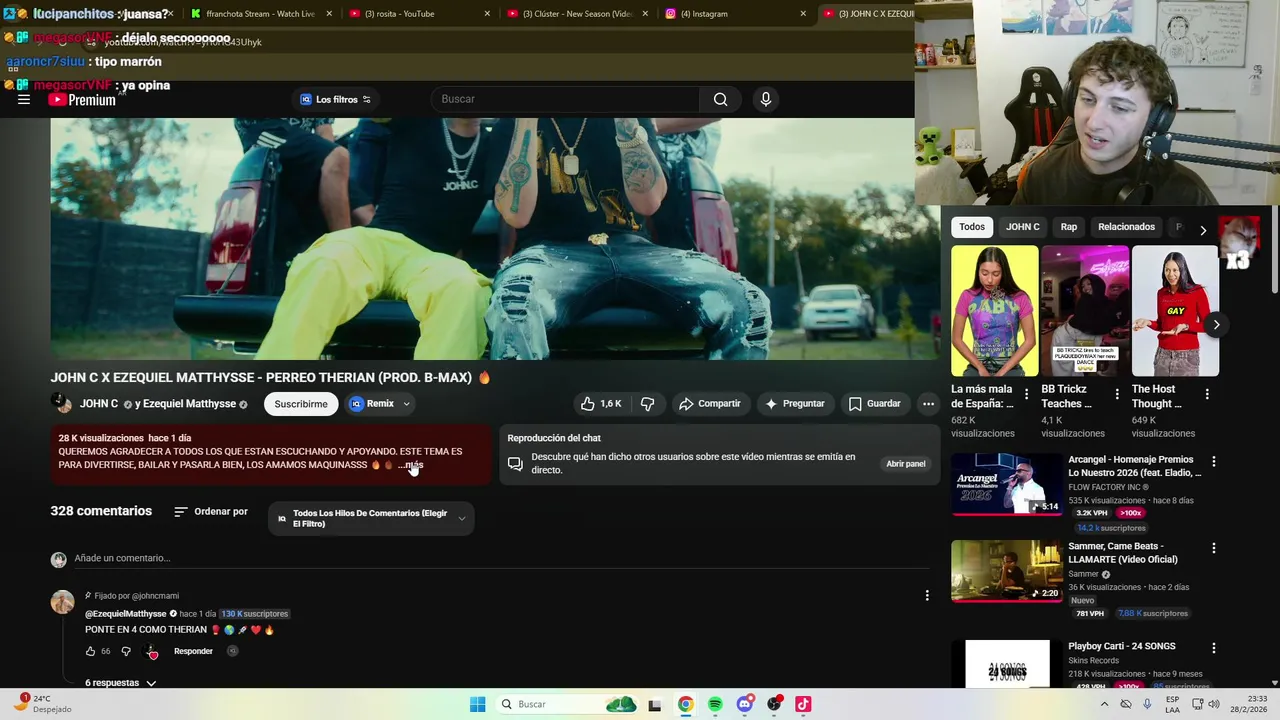Go to YouTube Premium home logo
The height and width of the screenshot is (720, 1280).
[82, 100]
